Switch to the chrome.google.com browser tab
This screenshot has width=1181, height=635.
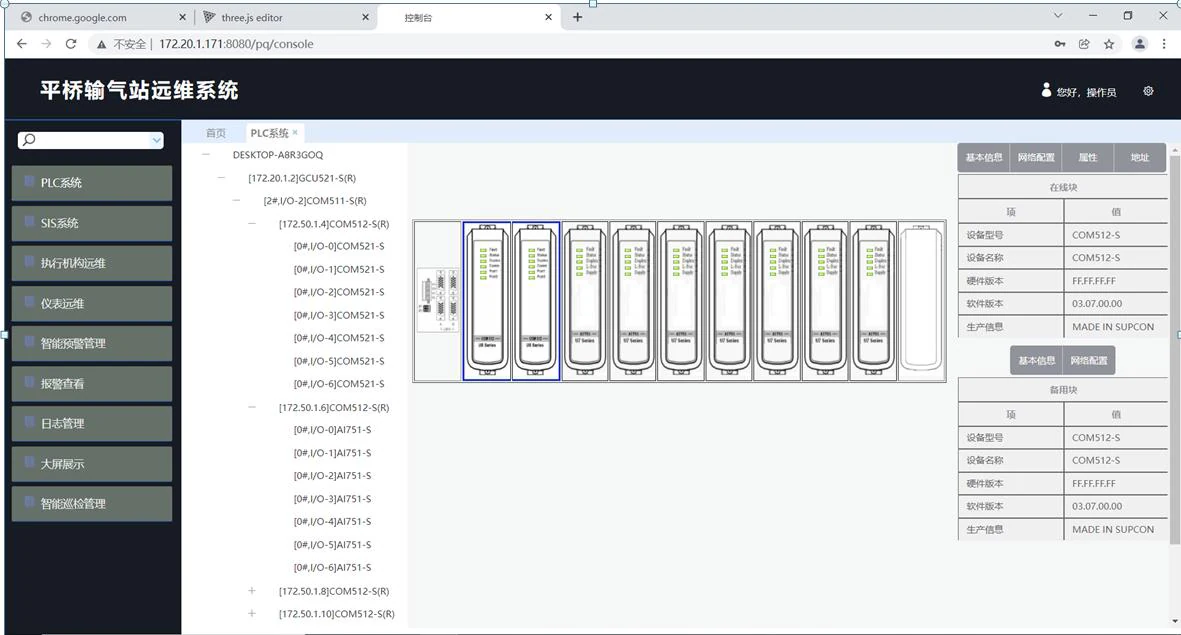click(x=103, y=17)
